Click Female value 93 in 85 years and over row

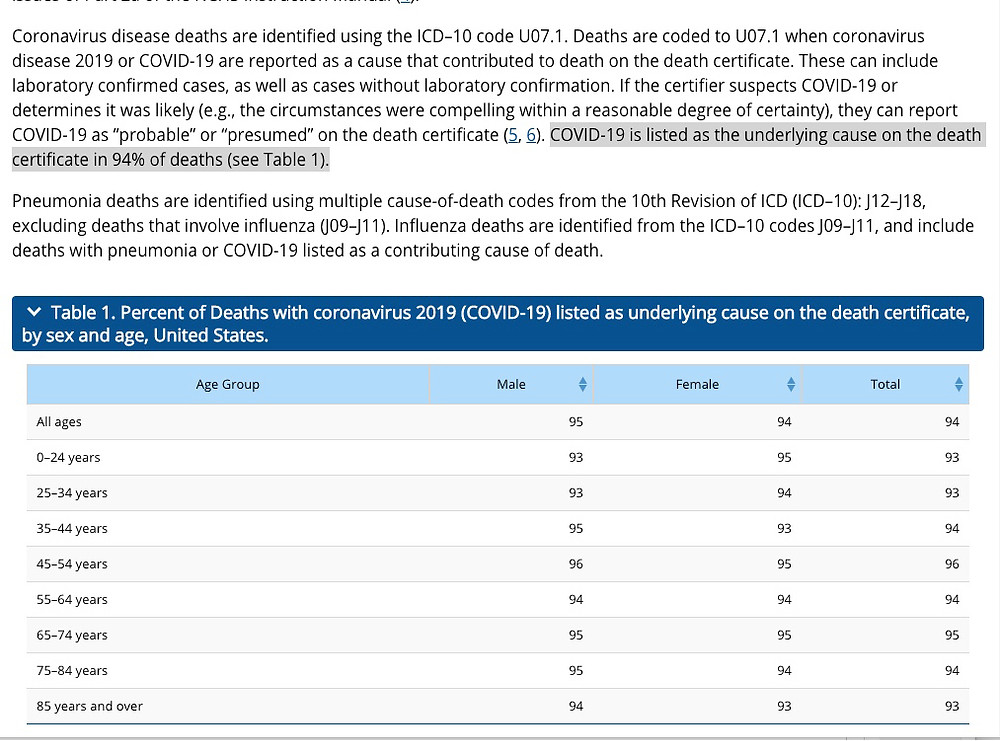tap(784, 706)
